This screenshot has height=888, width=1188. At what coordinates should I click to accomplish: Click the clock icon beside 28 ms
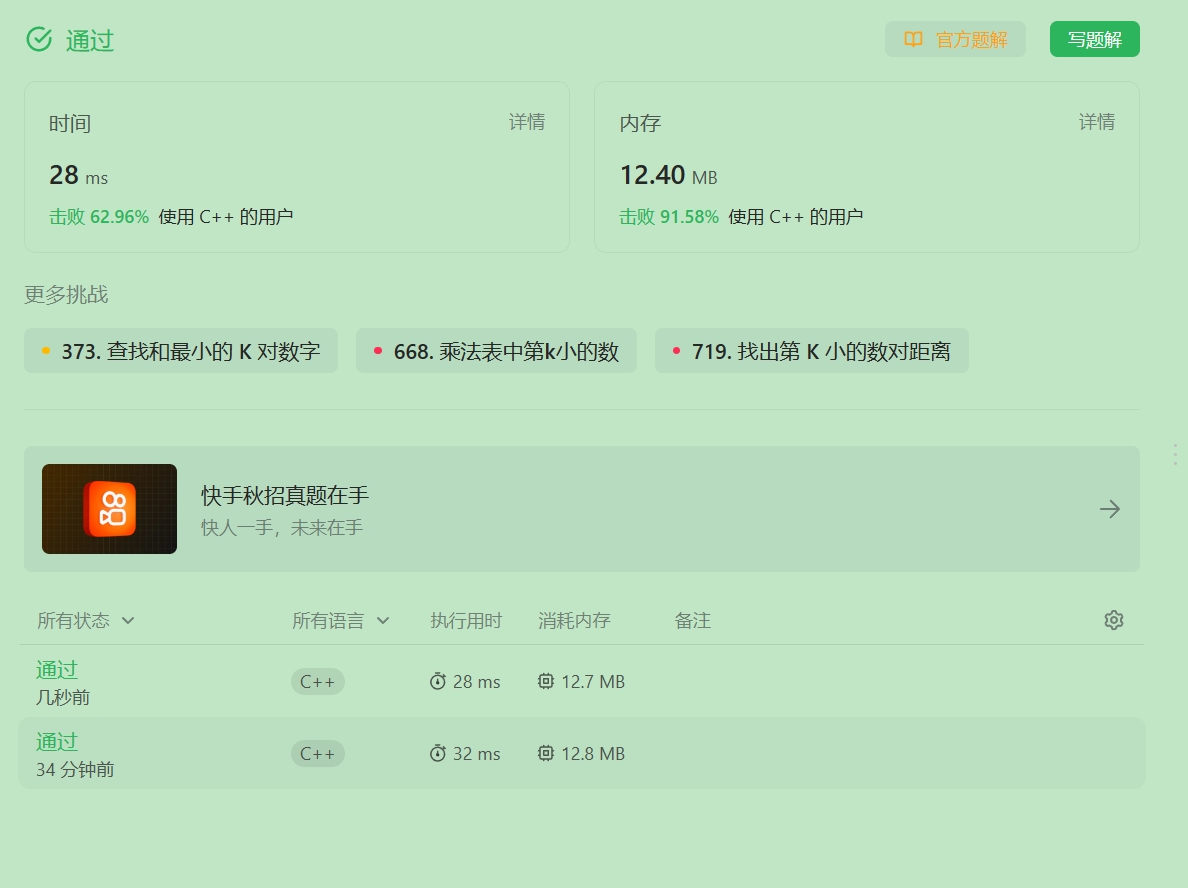click(438, 682)
